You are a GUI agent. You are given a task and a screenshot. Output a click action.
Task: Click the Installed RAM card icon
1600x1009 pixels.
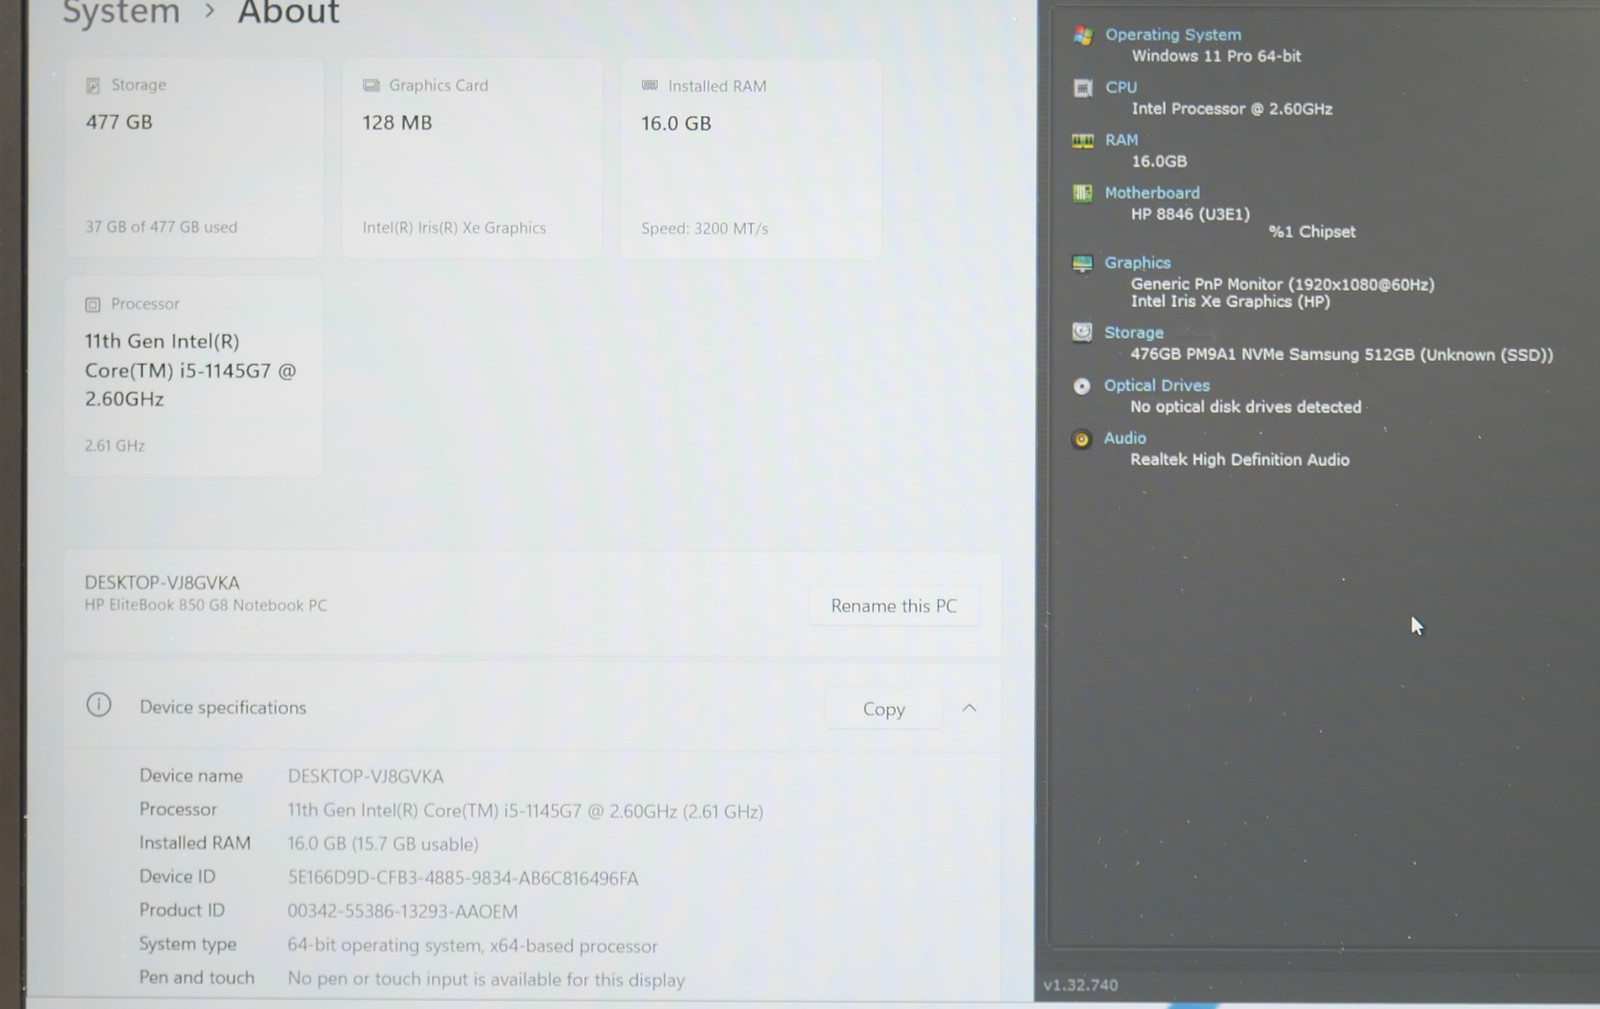click(650, 86)
